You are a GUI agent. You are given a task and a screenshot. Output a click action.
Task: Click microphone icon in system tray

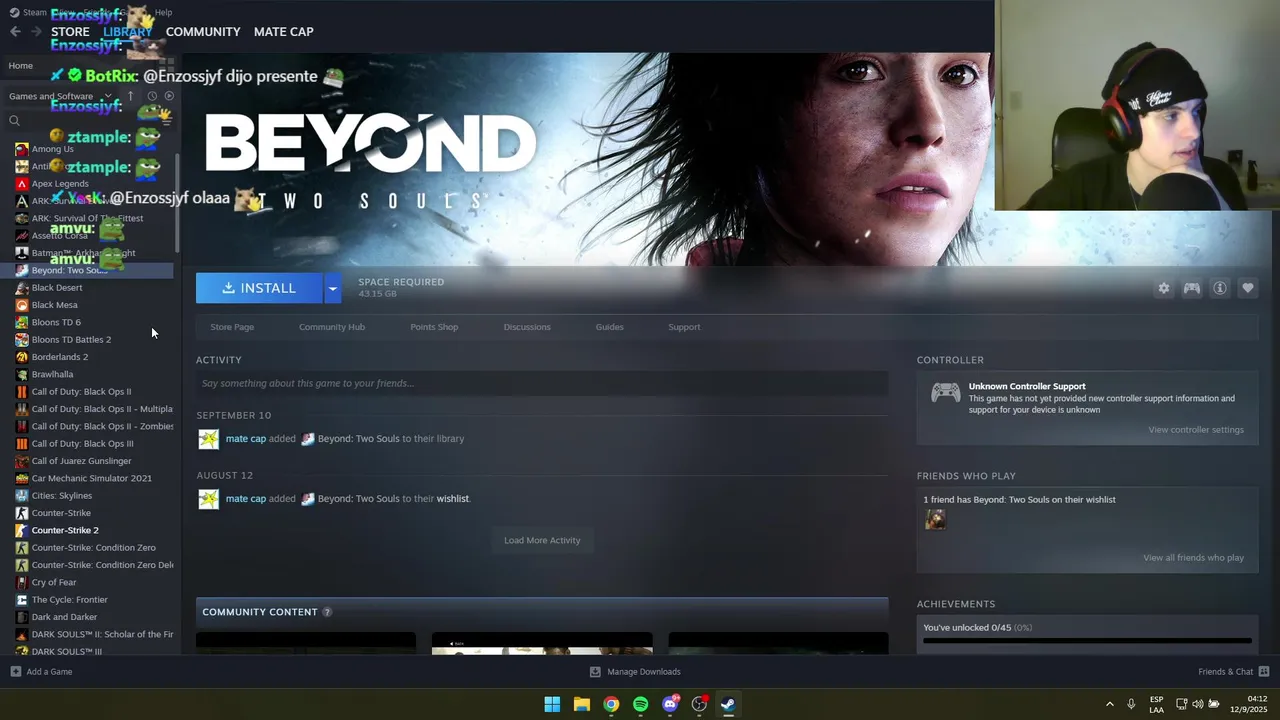tap(1131, 704)
